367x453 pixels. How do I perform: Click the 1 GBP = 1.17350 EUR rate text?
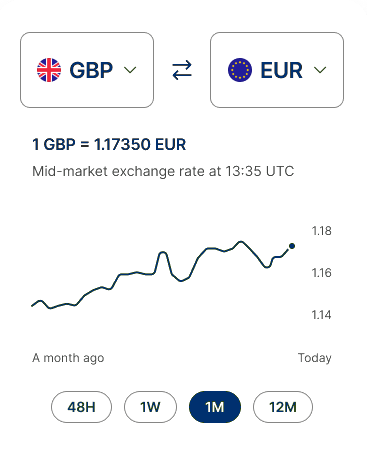coord(109,145)
